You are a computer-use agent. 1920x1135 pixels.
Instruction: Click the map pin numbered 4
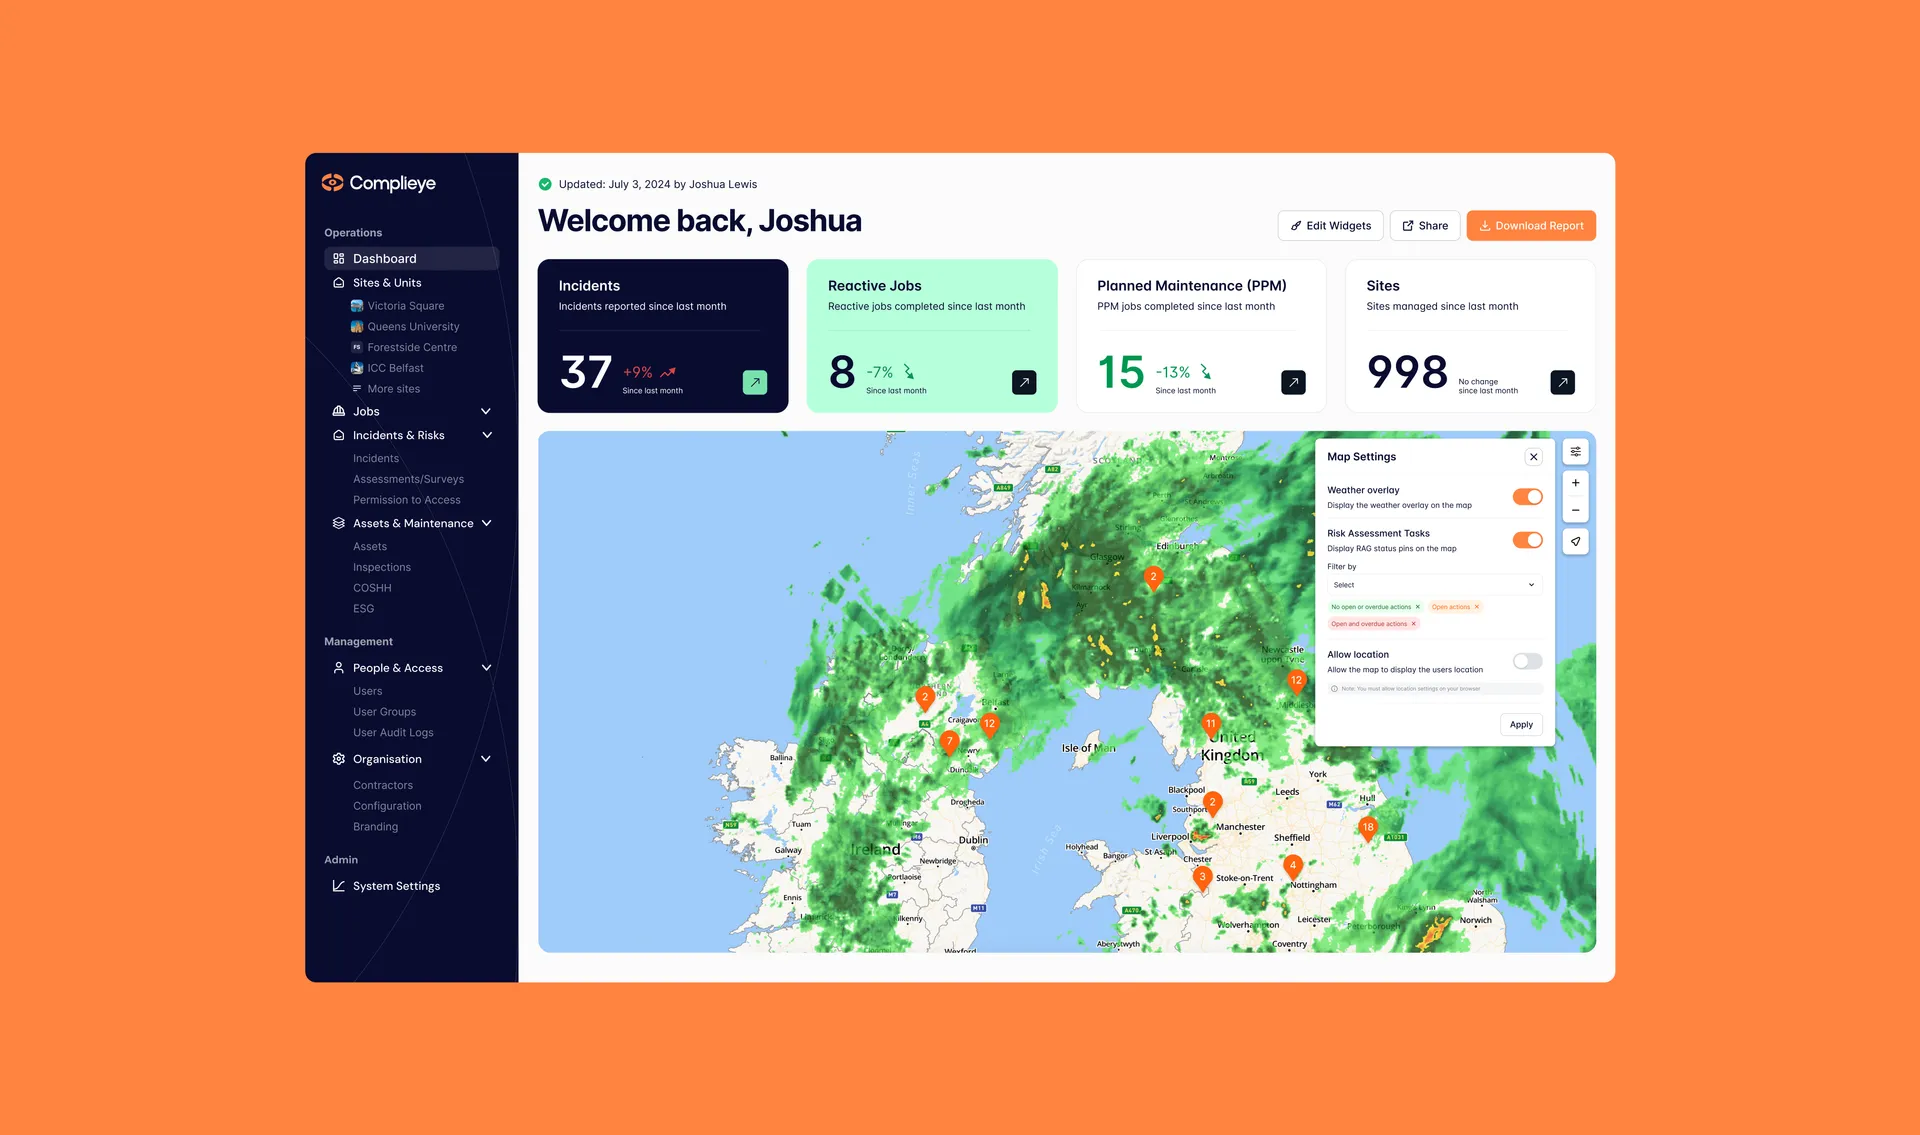click(1293, 866)
